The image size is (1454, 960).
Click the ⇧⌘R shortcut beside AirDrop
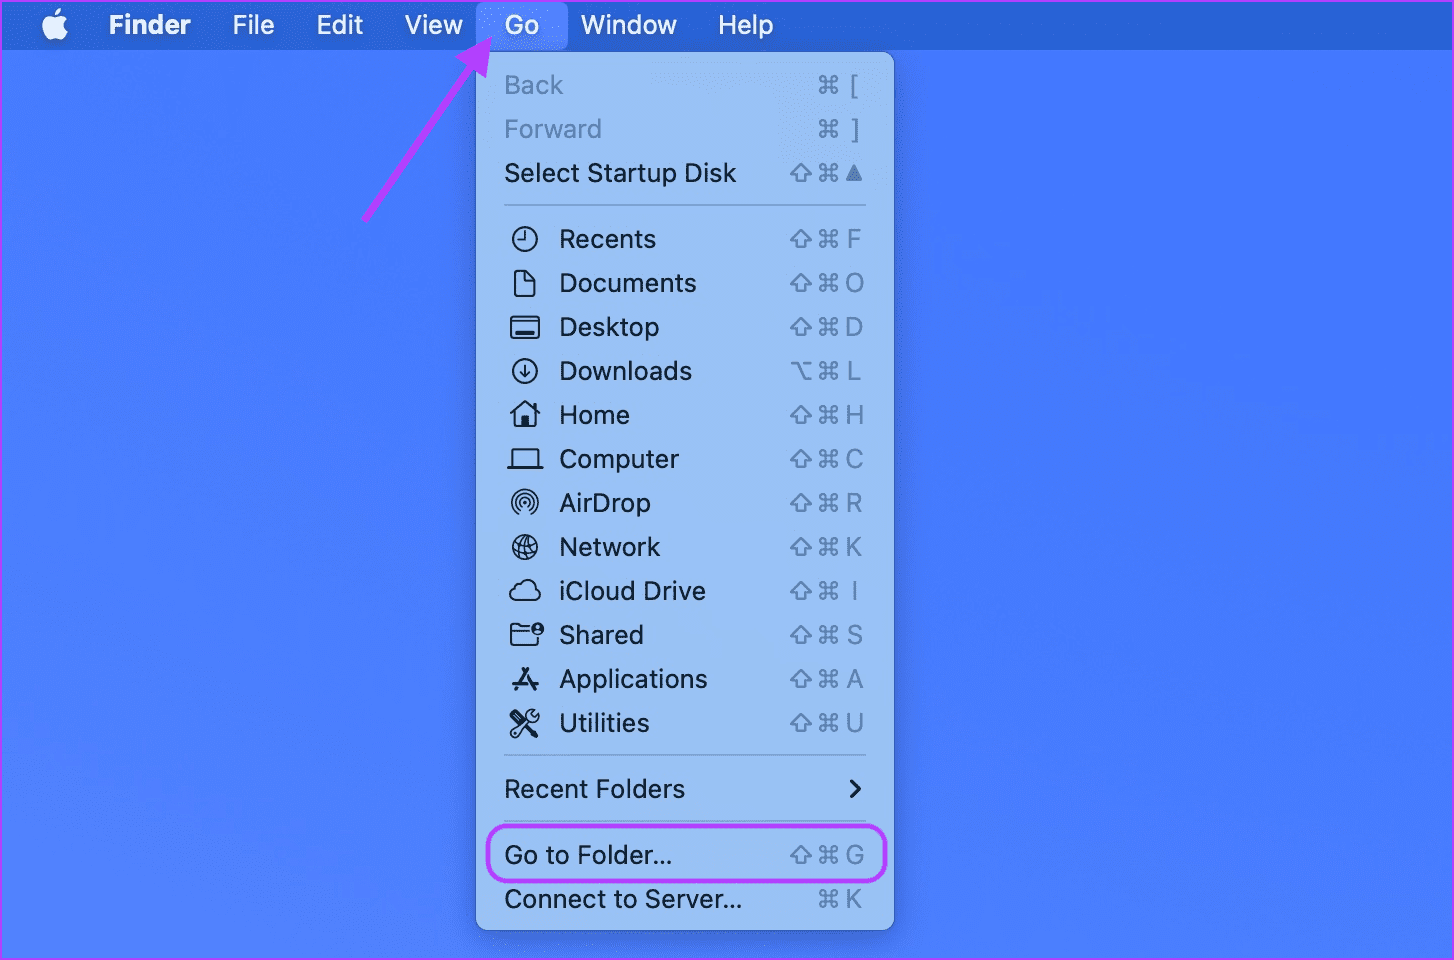tap(826, 503)
